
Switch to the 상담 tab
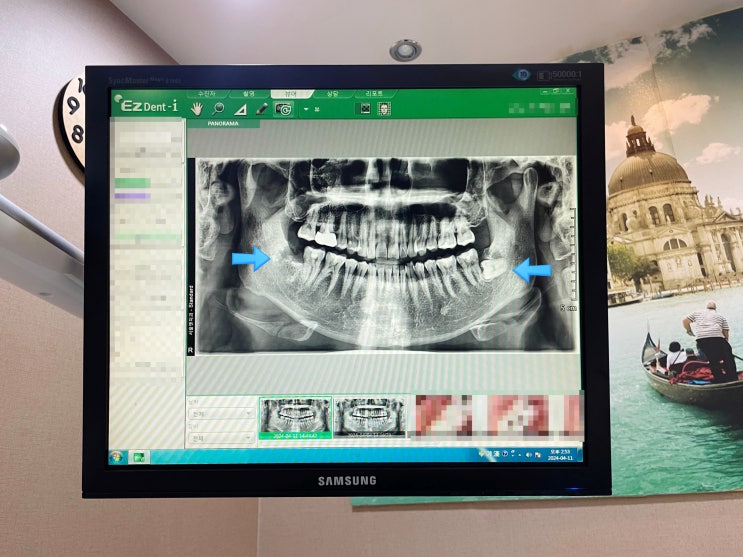(x=333, y=94)
